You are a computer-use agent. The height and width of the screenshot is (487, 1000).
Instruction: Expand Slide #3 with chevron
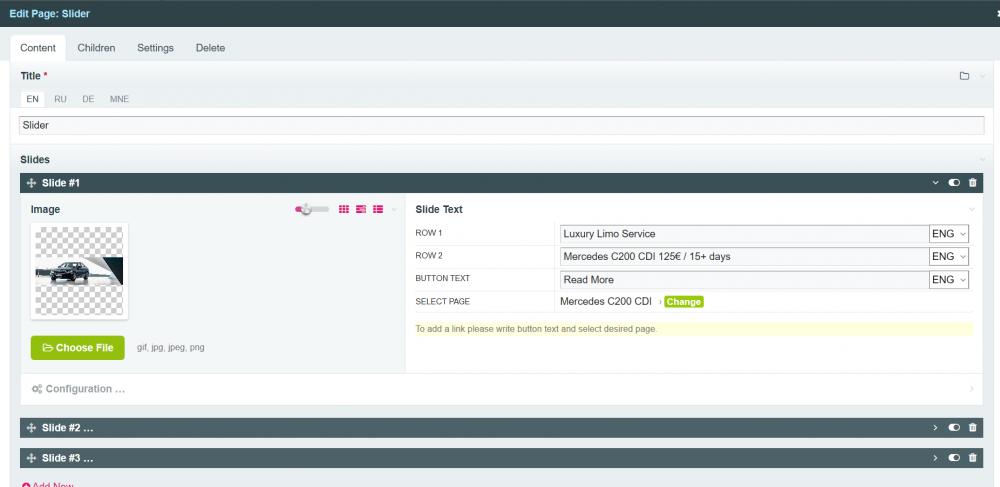pos(935,458)
